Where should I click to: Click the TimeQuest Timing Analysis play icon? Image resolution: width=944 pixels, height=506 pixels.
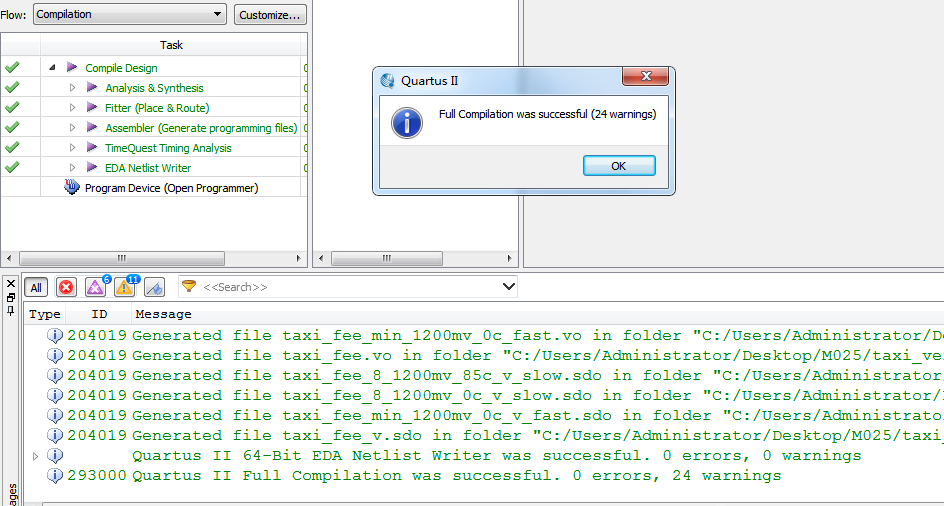click(x=92, y=147)
